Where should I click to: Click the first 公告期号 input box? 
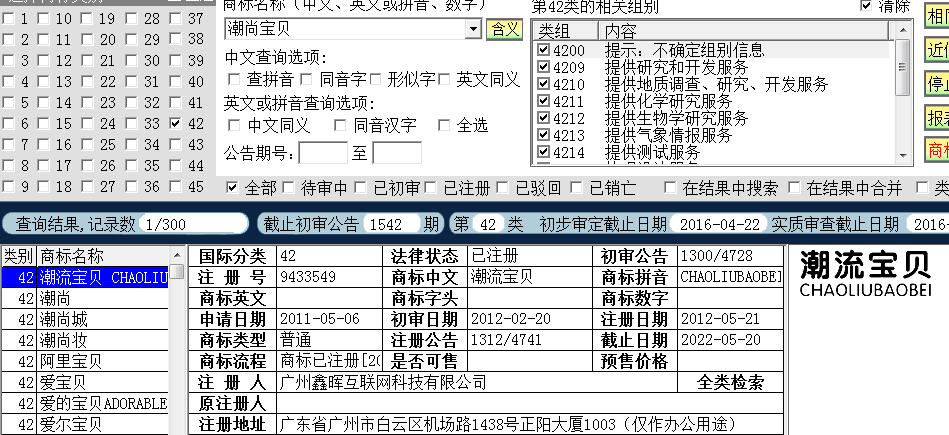tap(323, 153)
